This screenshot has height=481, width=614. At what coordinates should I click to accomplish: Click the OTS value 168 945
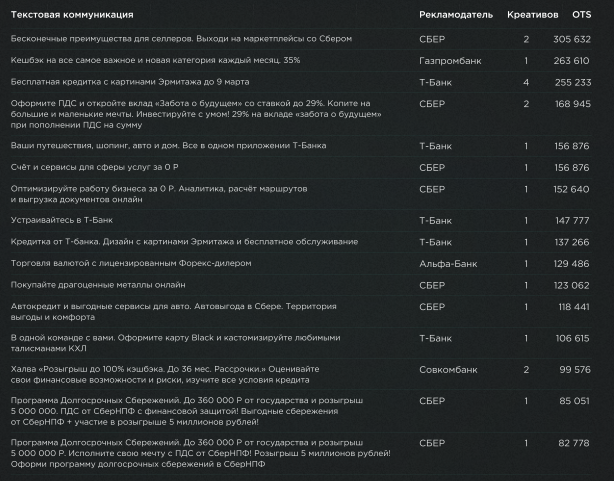[x=571, y=103]
